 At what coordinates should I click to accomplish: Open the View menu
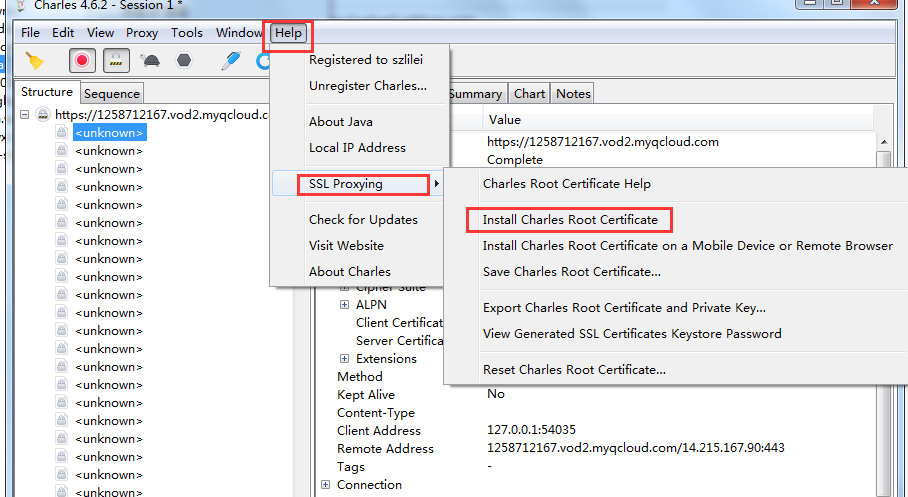click(x=100, y=32)
